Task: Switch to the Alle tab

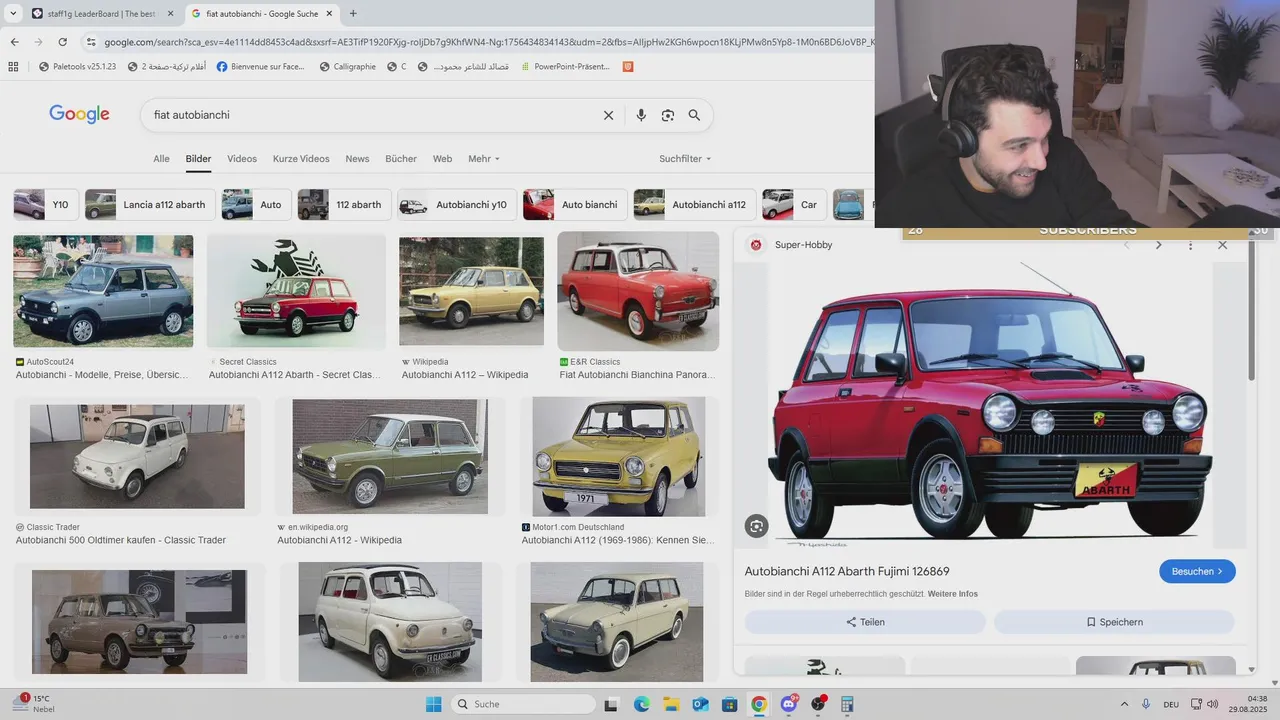Action: 161,159
